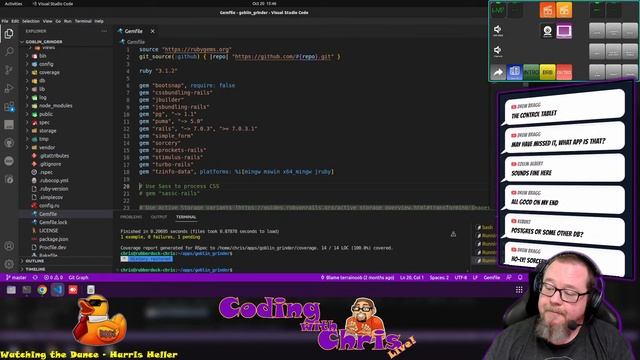Open the Manage gear in the activity bar

coord(9,264)
